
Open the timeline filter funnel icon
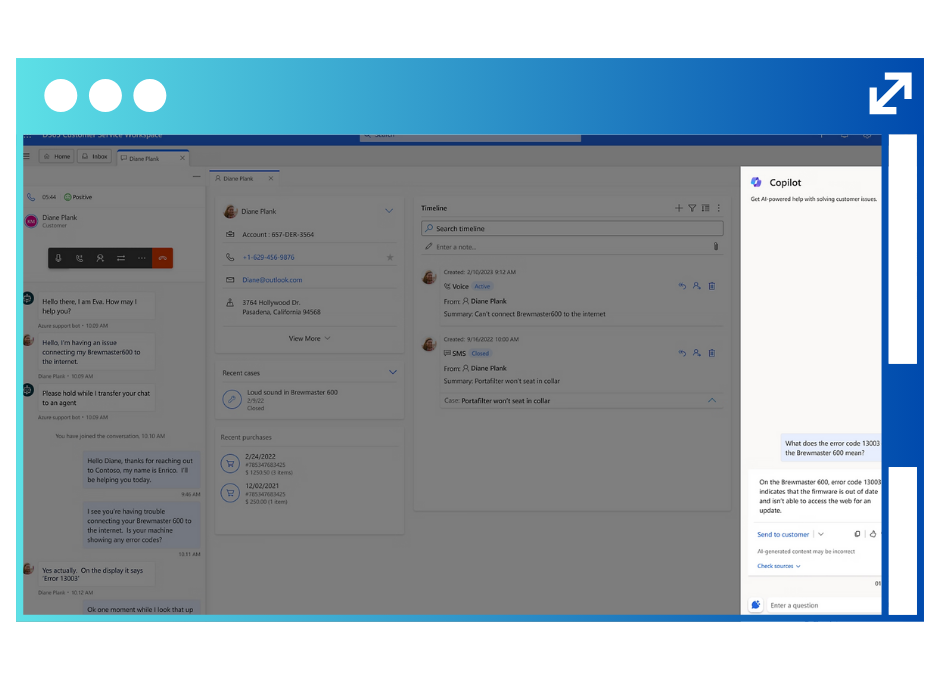pos(692,208)
